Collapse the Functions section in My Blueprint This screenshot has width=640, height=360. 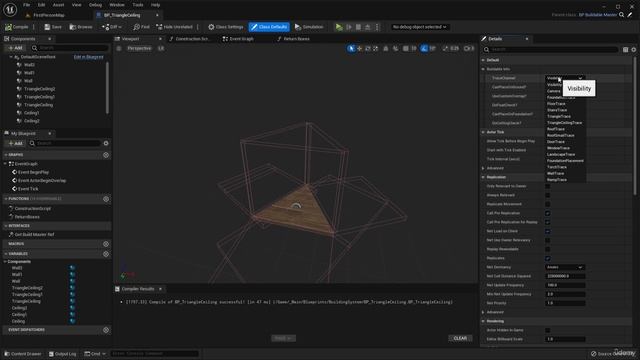coord(6,199)
